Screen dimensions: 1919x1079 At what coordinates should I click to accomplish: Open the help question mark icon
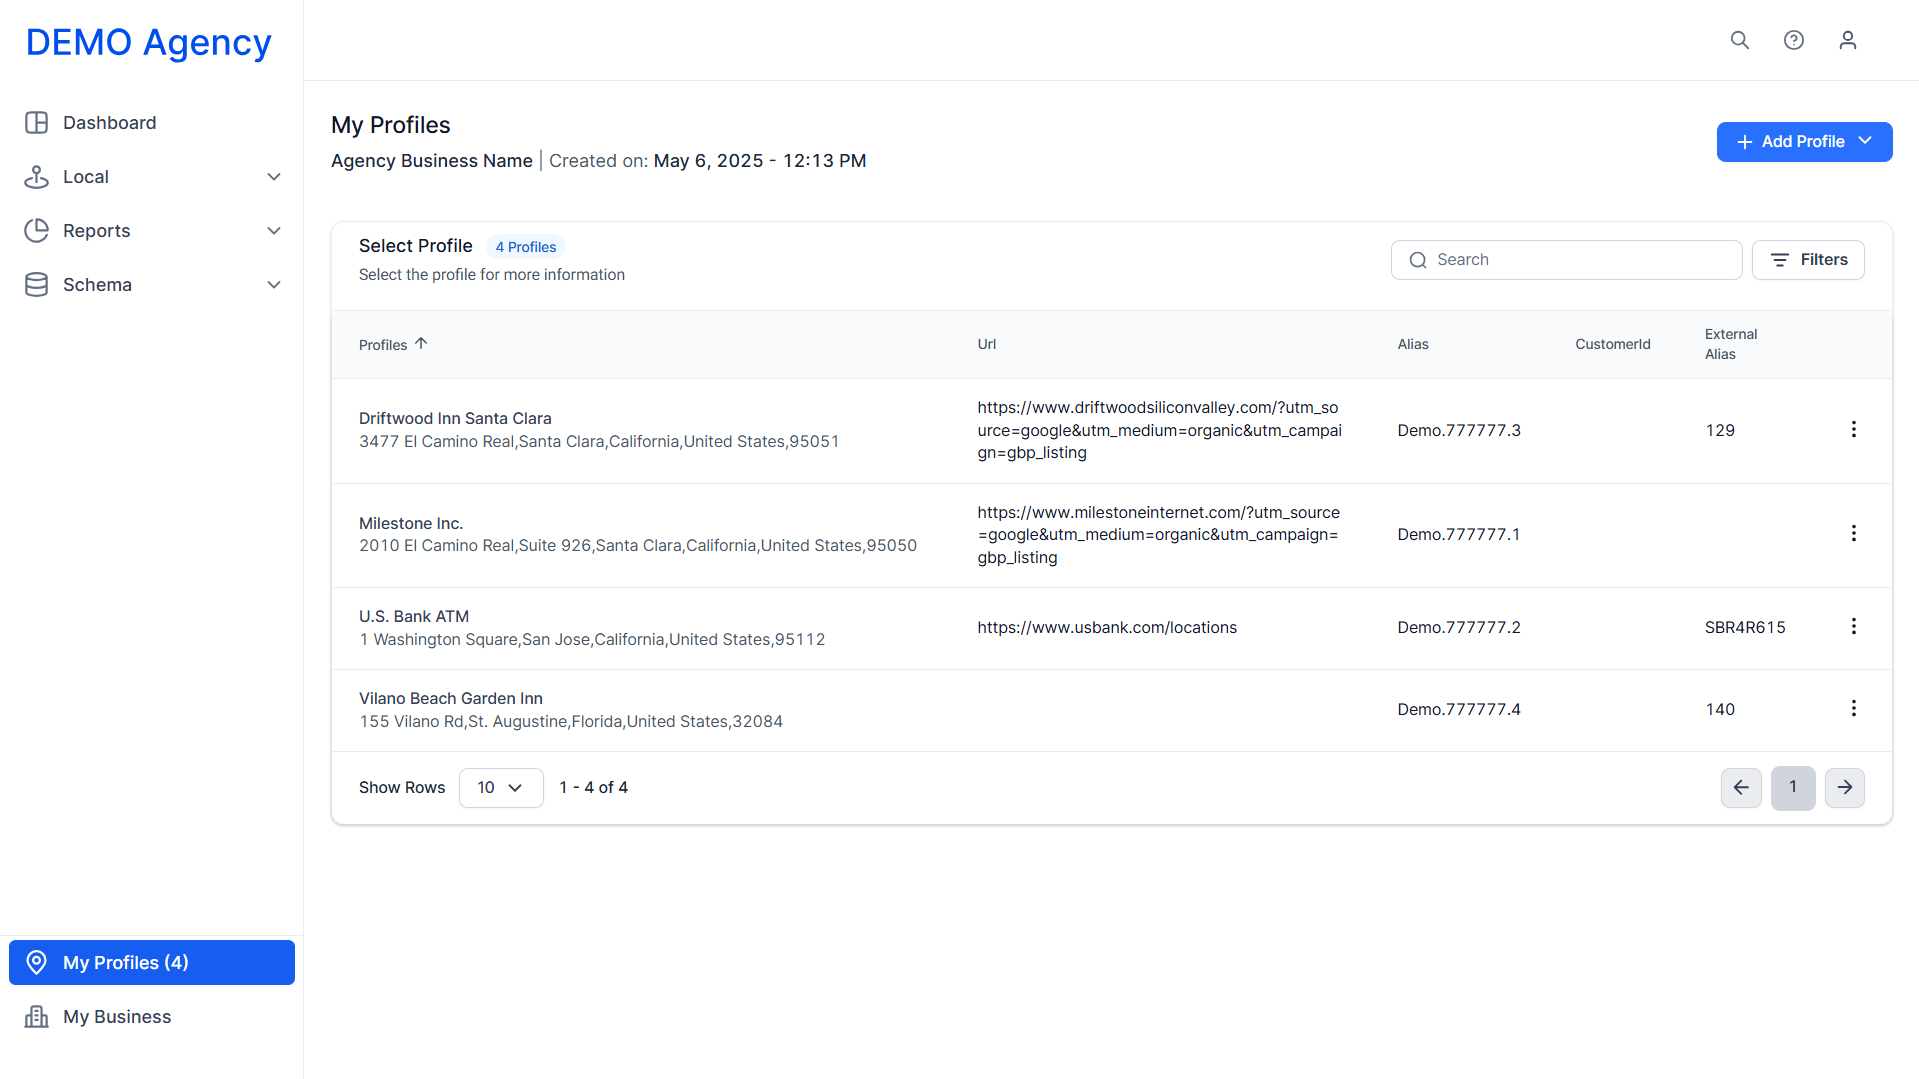pyautogui.click(x=1794, y=40)
